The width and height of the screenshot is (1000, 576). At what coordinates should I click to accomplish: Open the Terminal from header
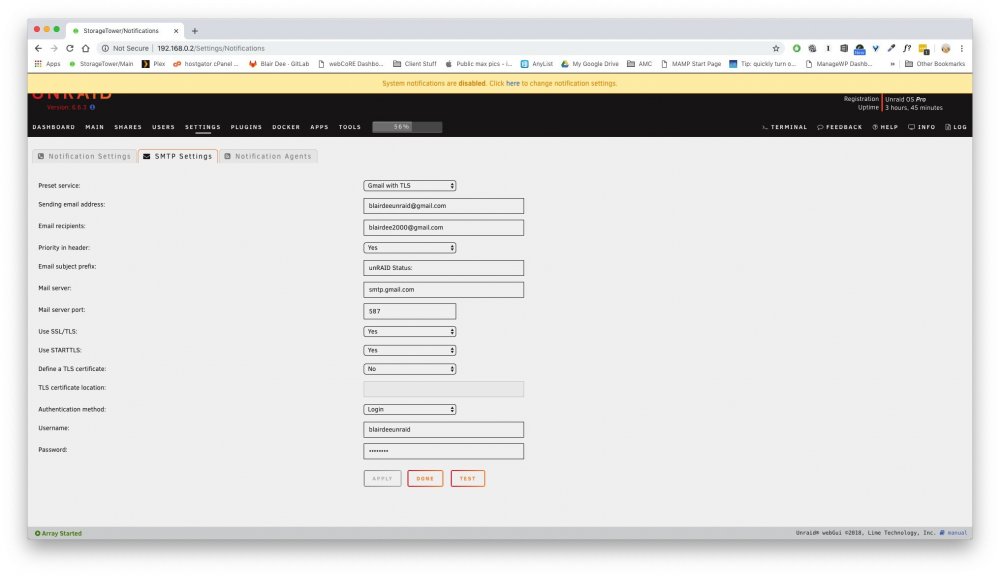pyautogui.click(x=784, y=127)
